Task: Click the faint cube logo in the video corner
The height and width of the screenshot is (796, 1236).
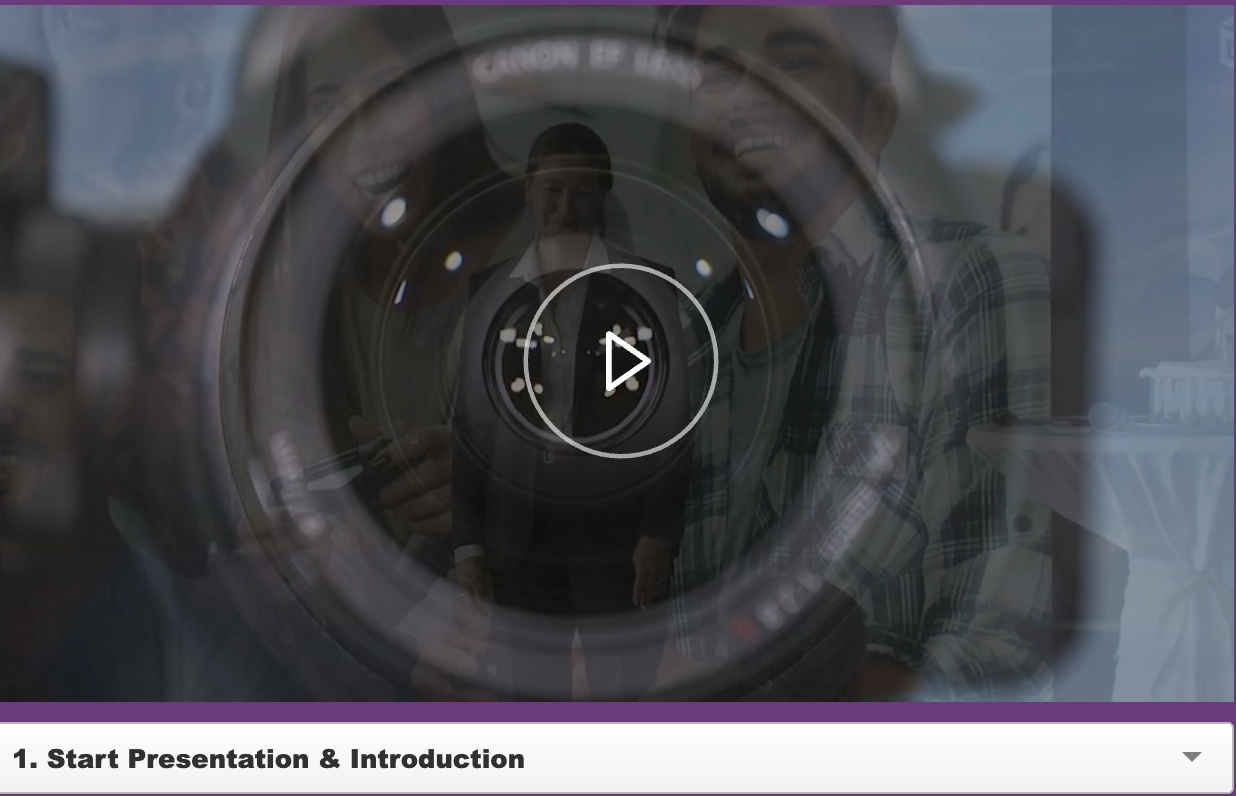Action: click(1225, 42)
